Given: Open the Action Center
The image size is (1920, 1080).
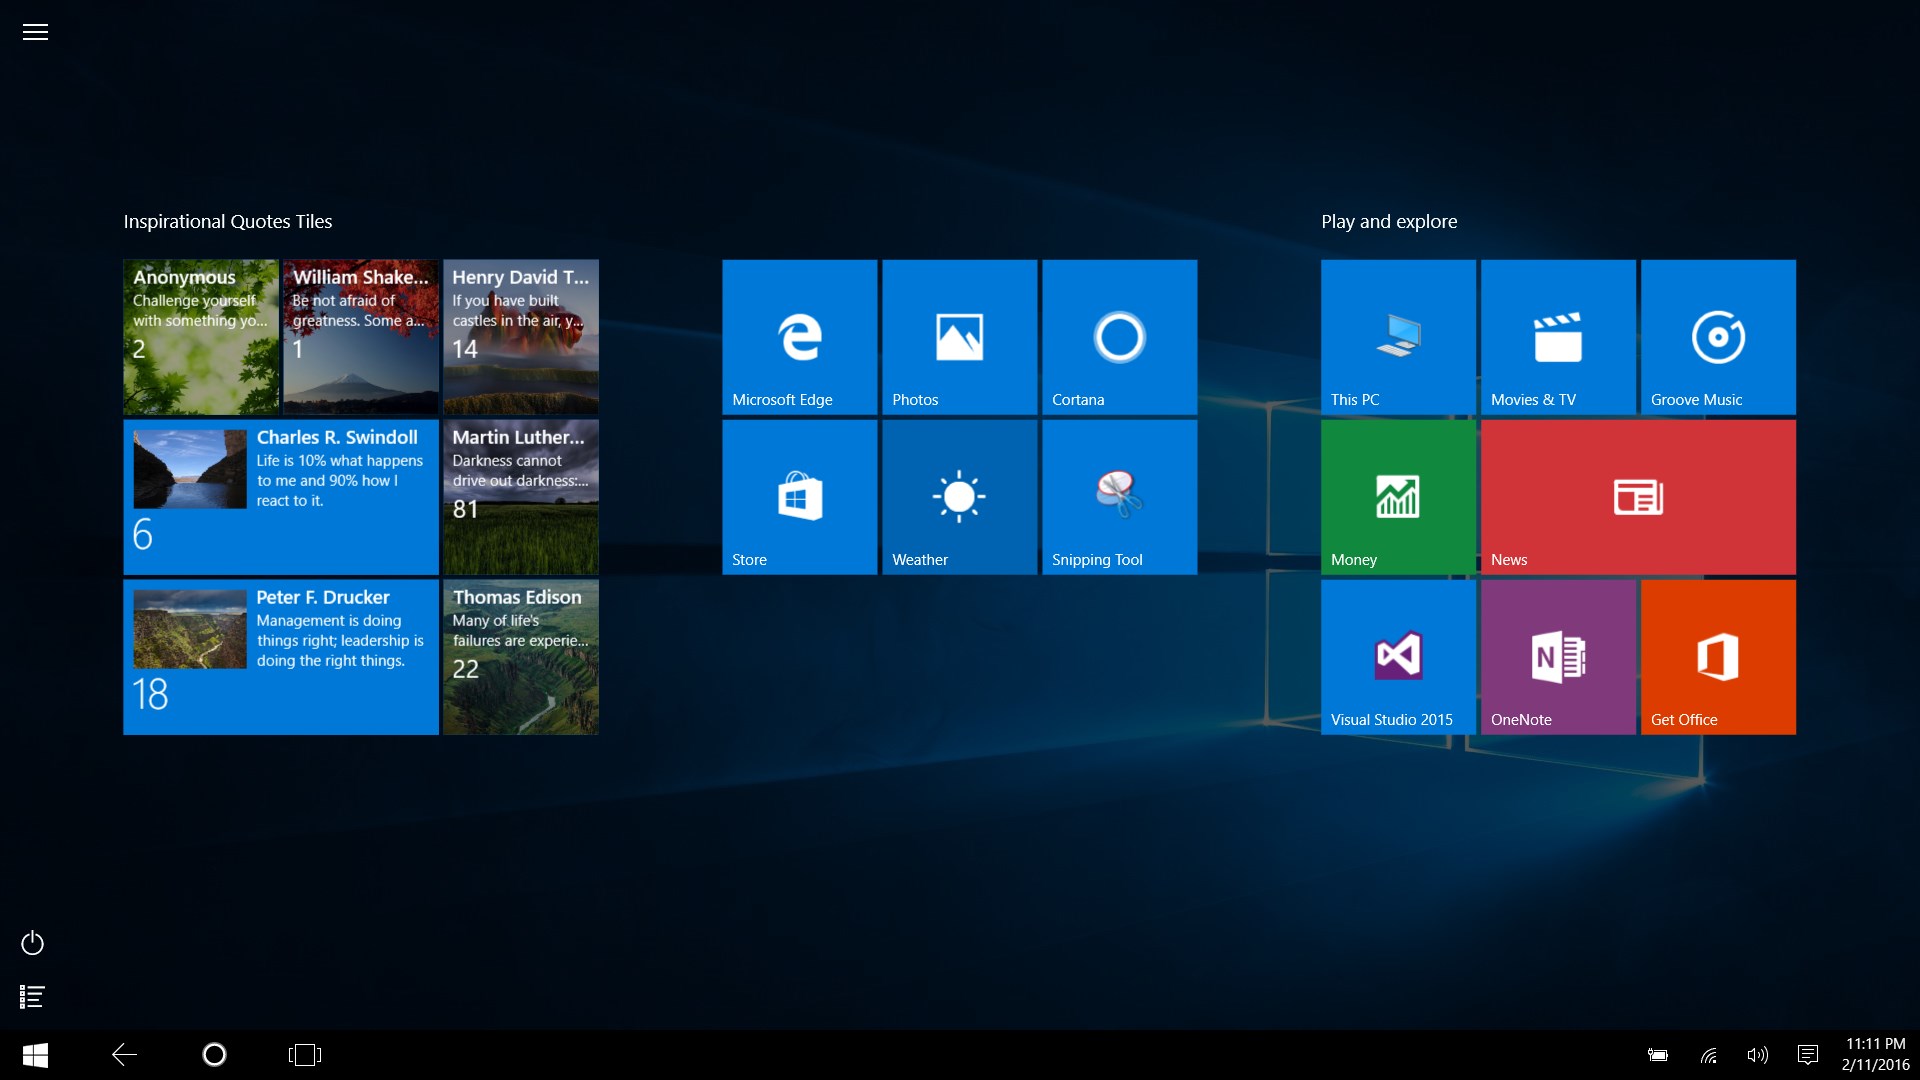Looking at the screenshot, I should 1808,1054.
